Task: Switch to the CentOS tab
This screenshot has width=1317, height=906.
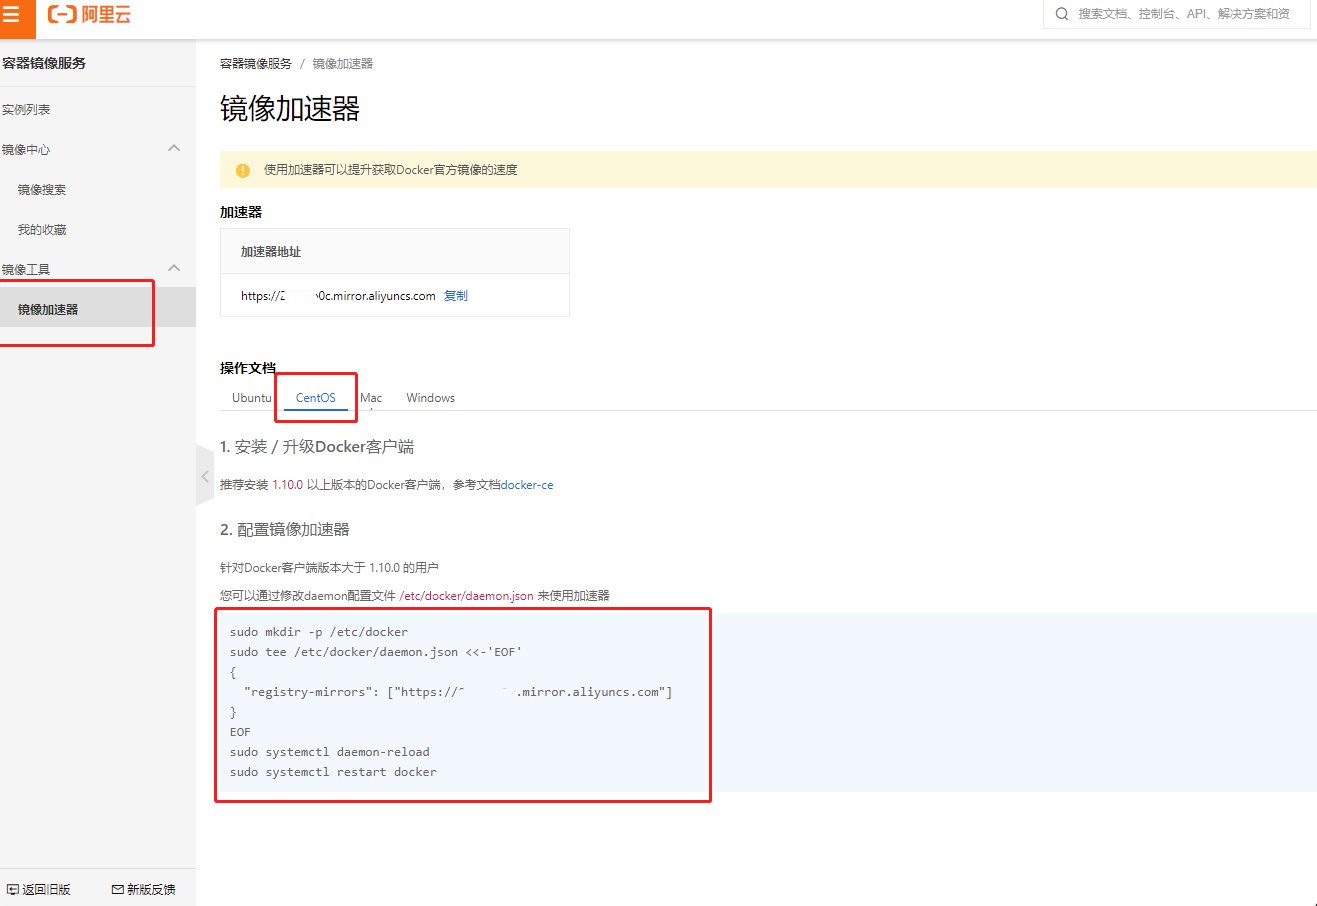Action: point(316,398)
